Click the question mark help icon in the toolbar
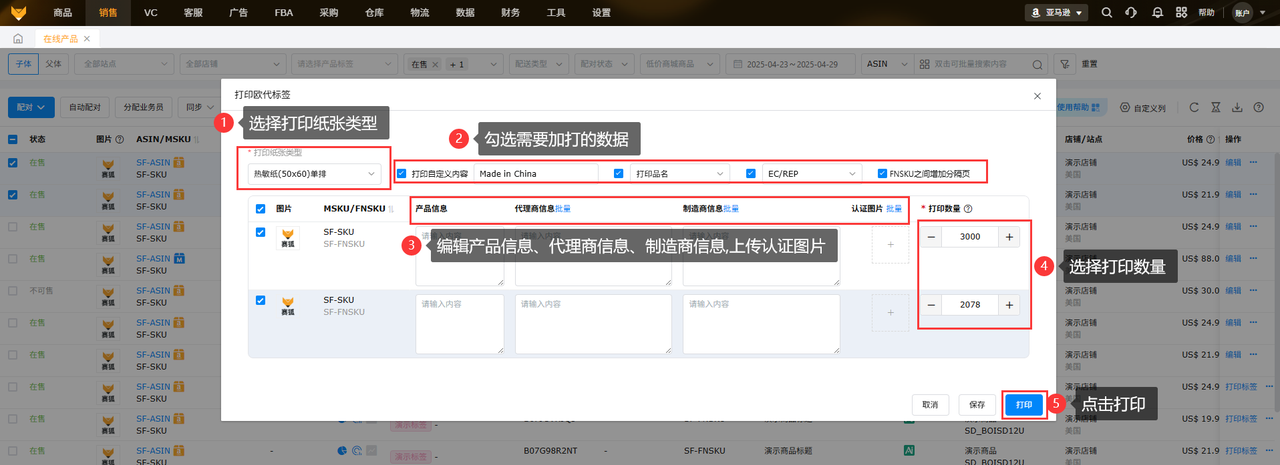 tap(1258, 107)
